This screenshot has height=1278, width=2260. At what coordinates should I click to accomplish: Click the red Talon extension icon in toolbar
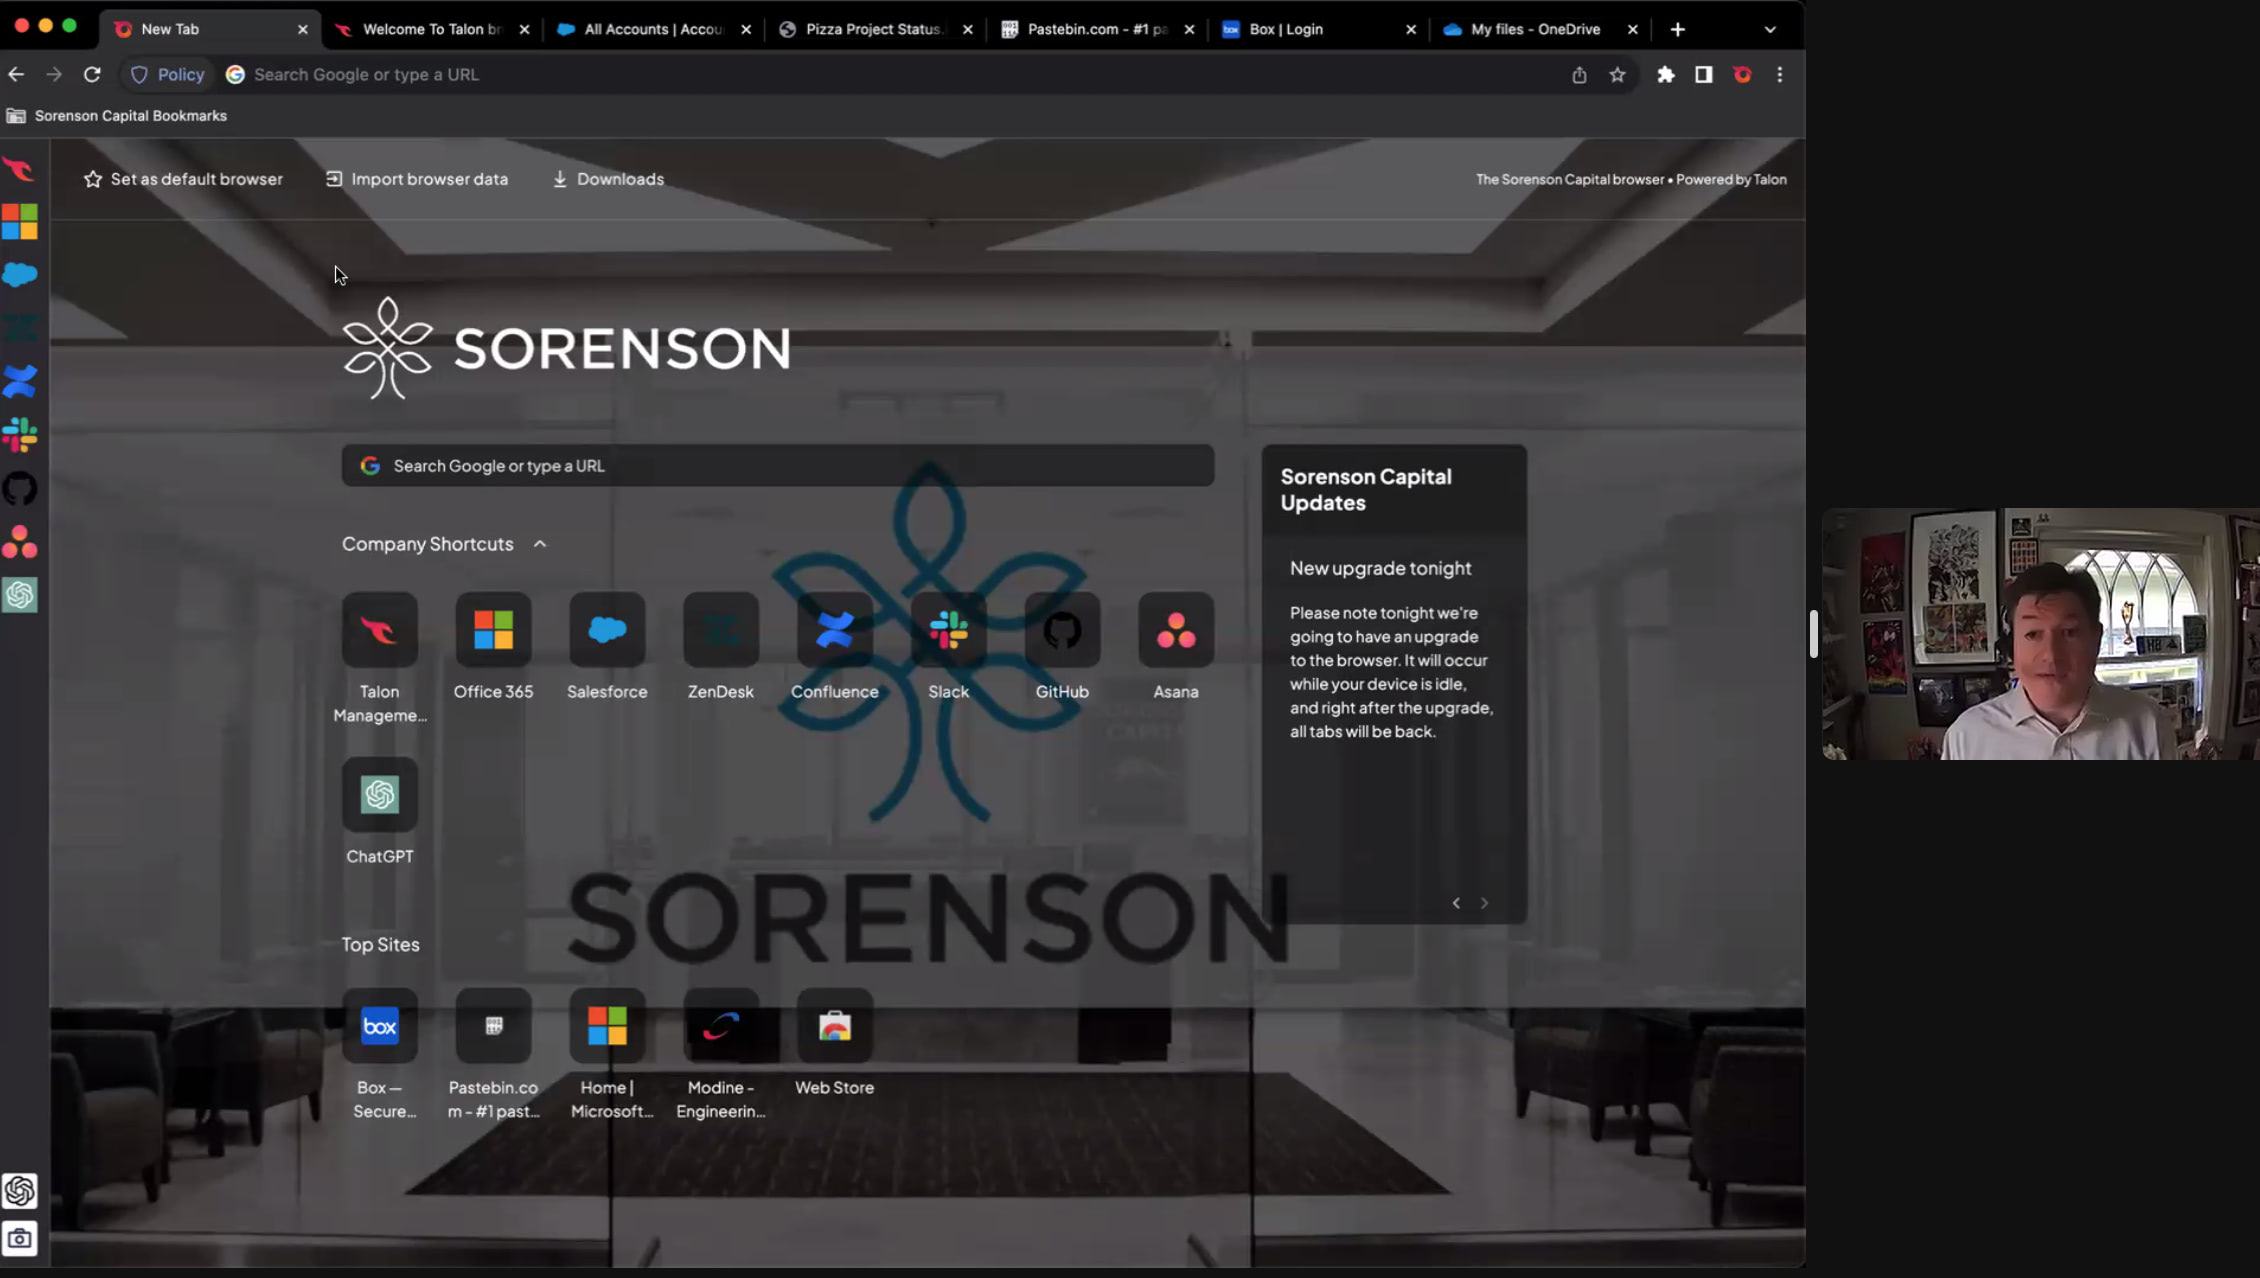pyautogui.click(x=1742, y=74)
